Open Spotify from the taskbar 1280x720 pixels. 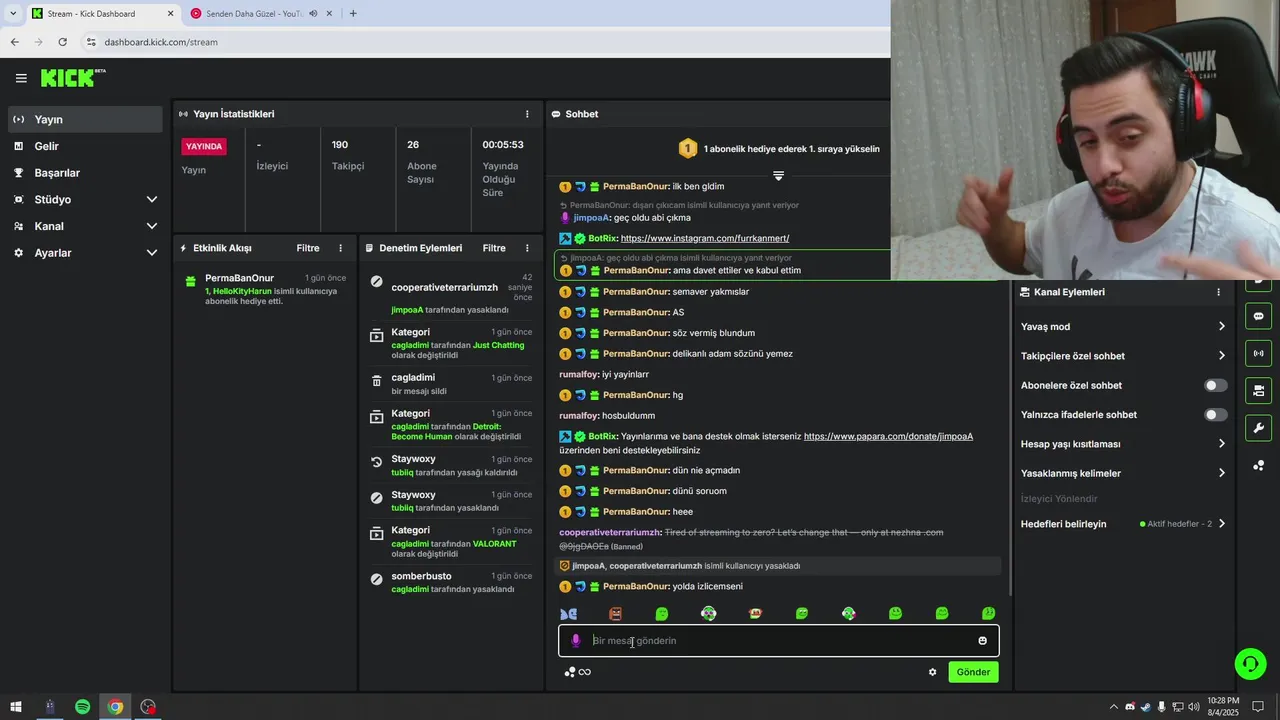click(82, 707)
